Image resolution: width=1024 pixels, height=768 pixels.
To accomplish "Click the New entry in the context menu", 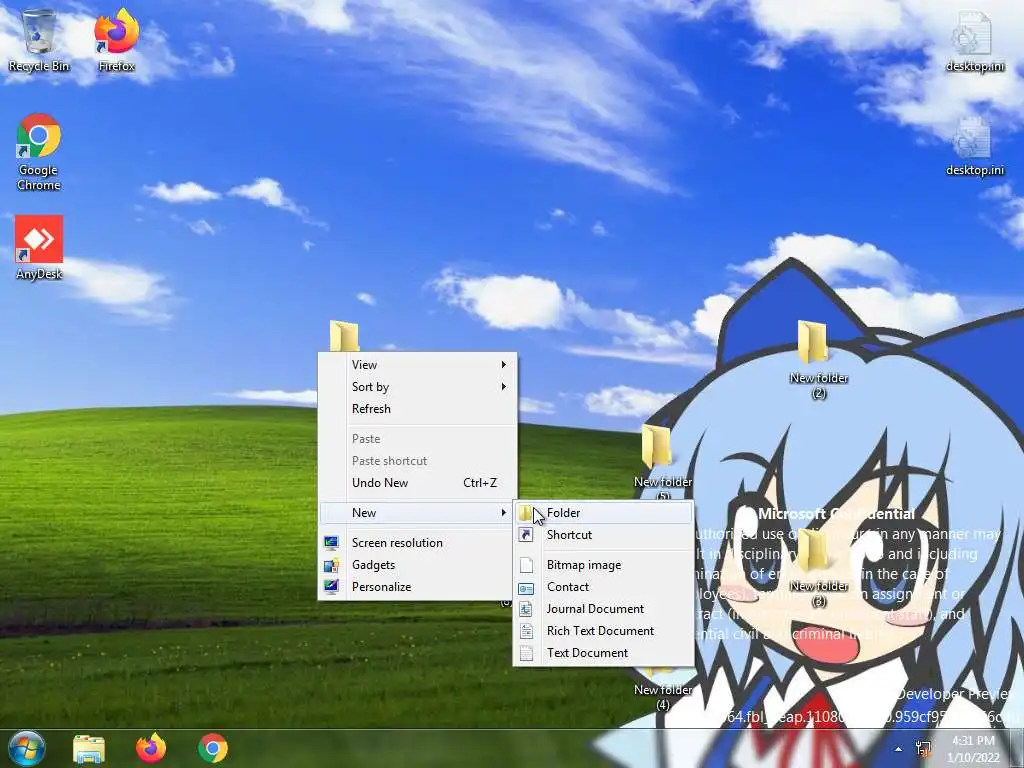I will pos(417,513).
